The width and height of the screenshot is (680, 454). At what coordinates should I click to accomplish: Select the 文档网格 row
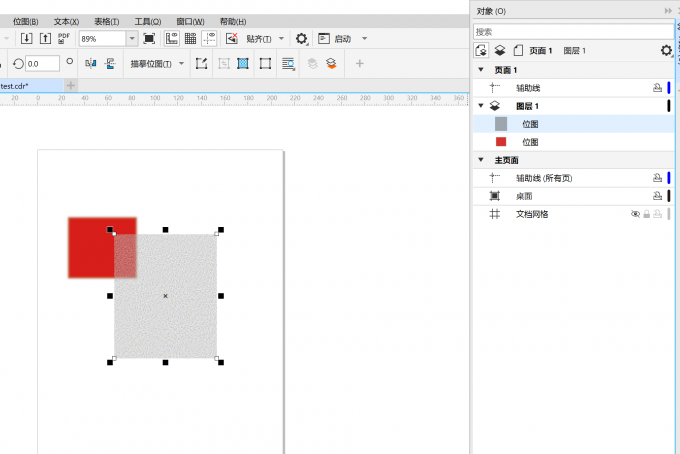573,214
